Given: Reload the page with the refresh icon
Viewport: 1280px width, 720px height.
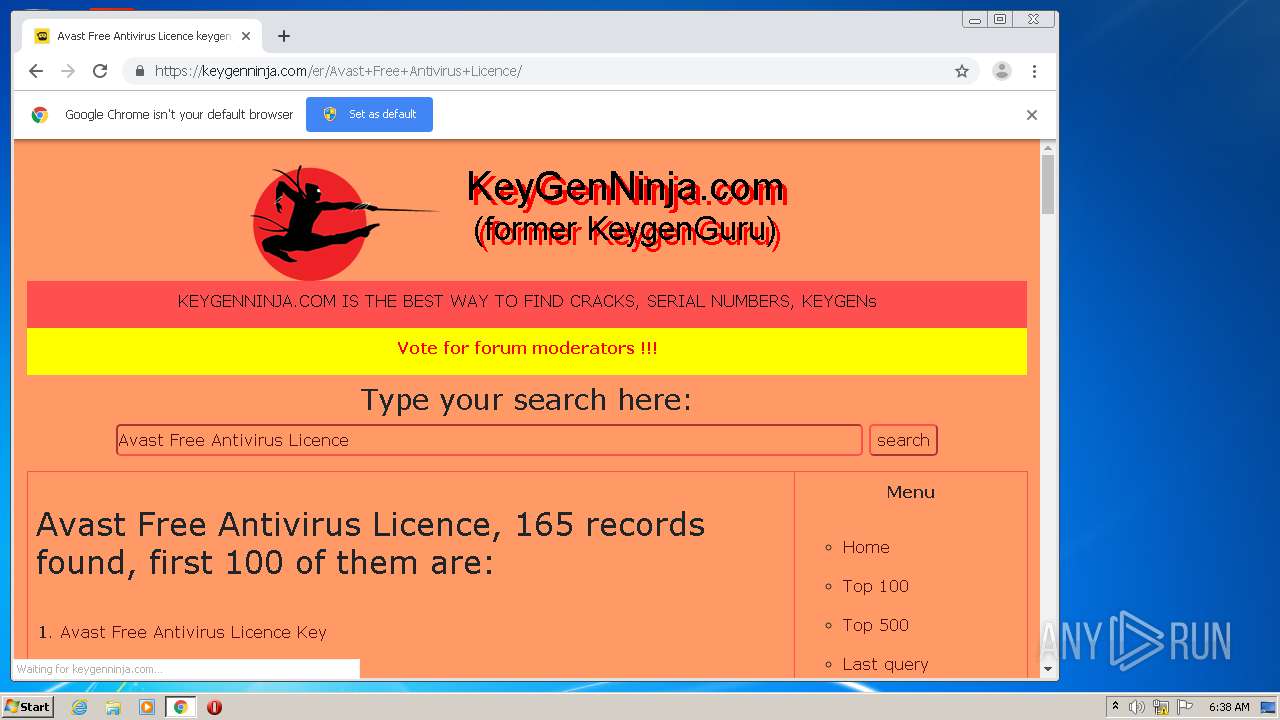Looking at the screenshot, I should click(100, 71).
